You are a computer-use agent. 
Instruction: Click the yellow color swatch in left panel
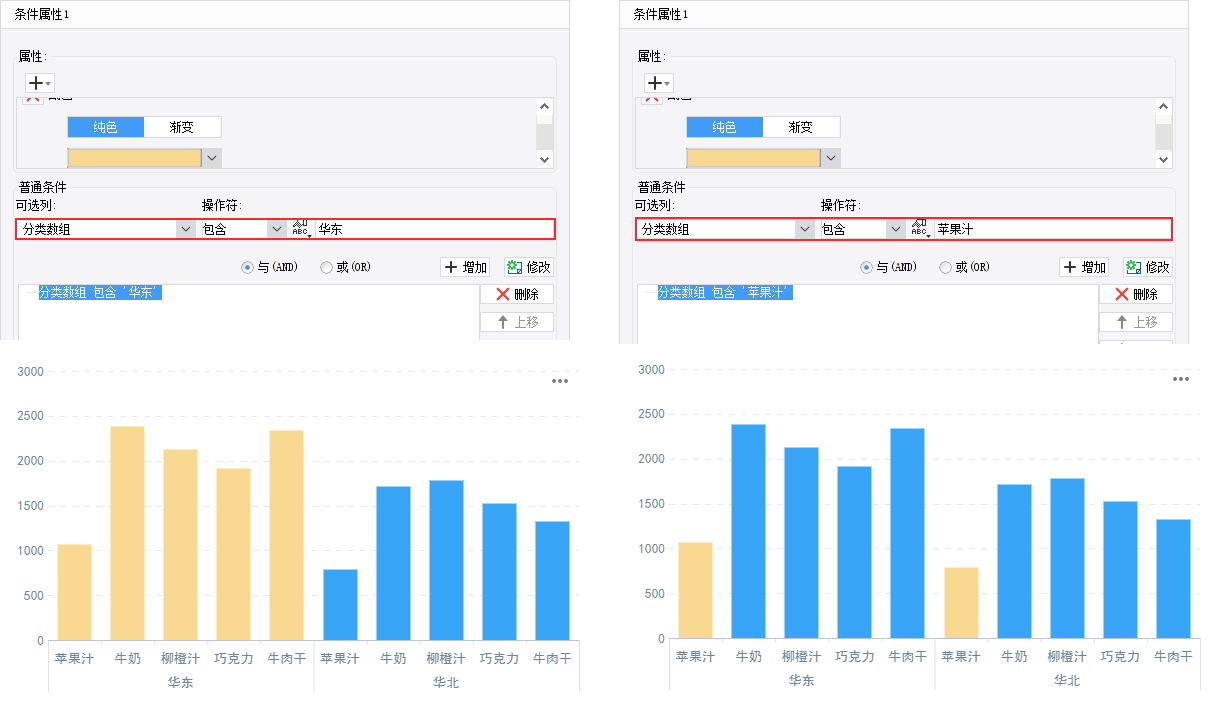tap(135, 158)
